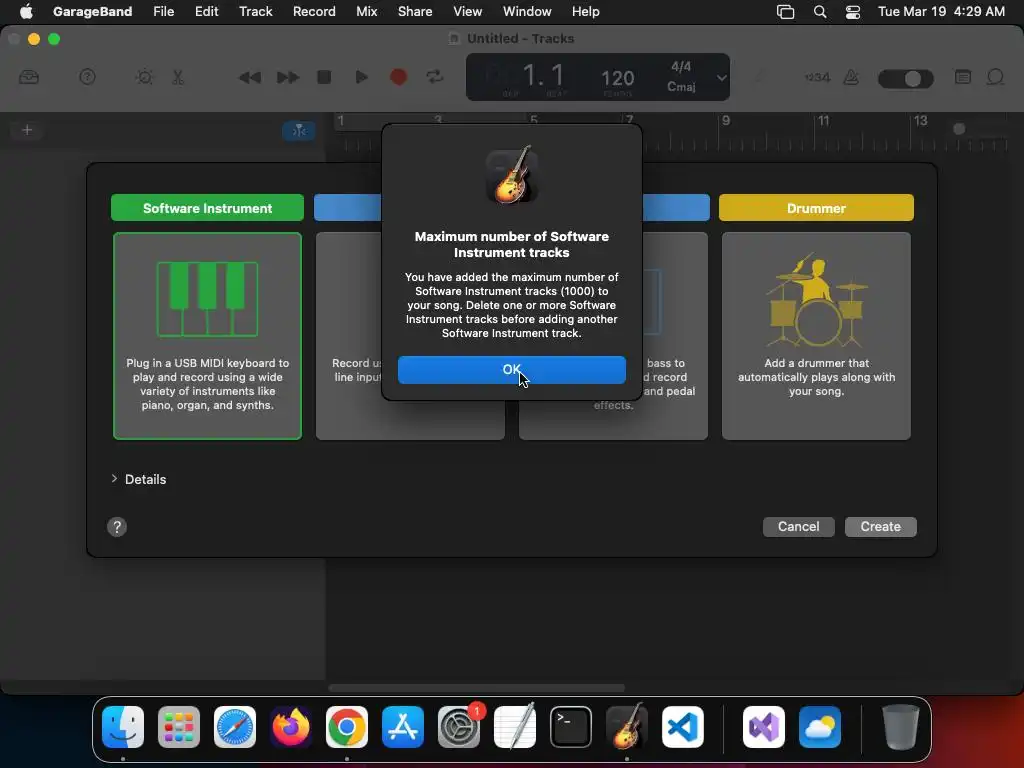Launch Firefox from the Dock
The image size is (1024, 768).
(291, 727)
